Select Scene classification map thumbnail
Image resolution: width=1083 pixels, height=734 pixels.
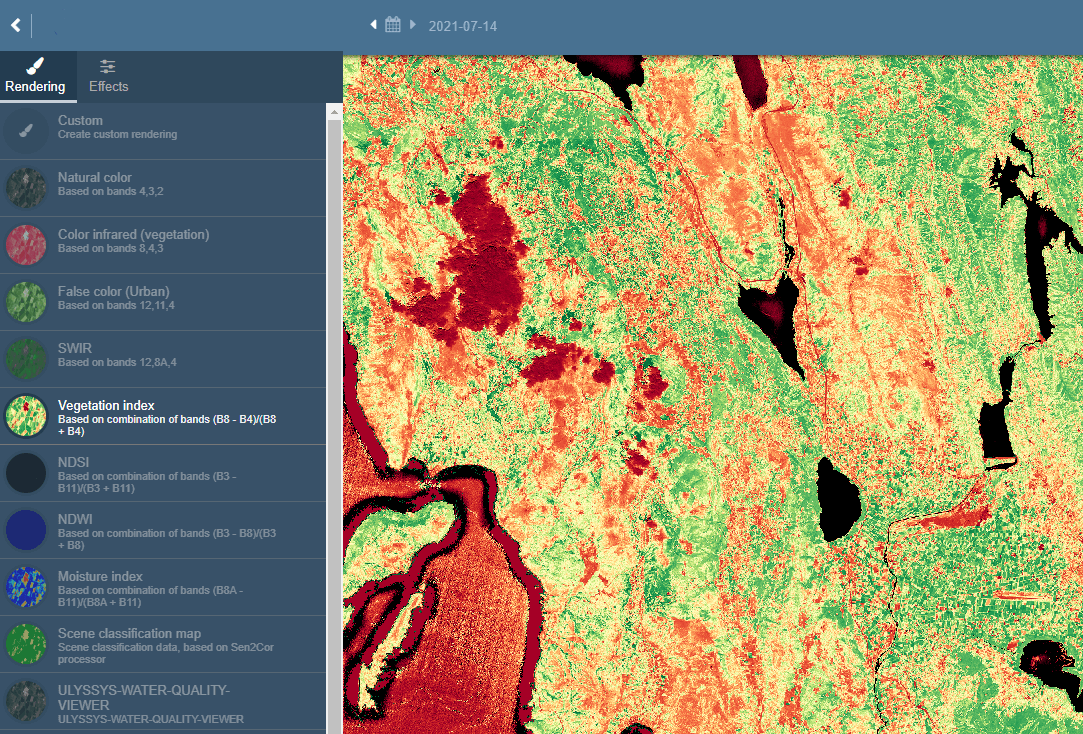pyautogui.click(x=26, y=644)
